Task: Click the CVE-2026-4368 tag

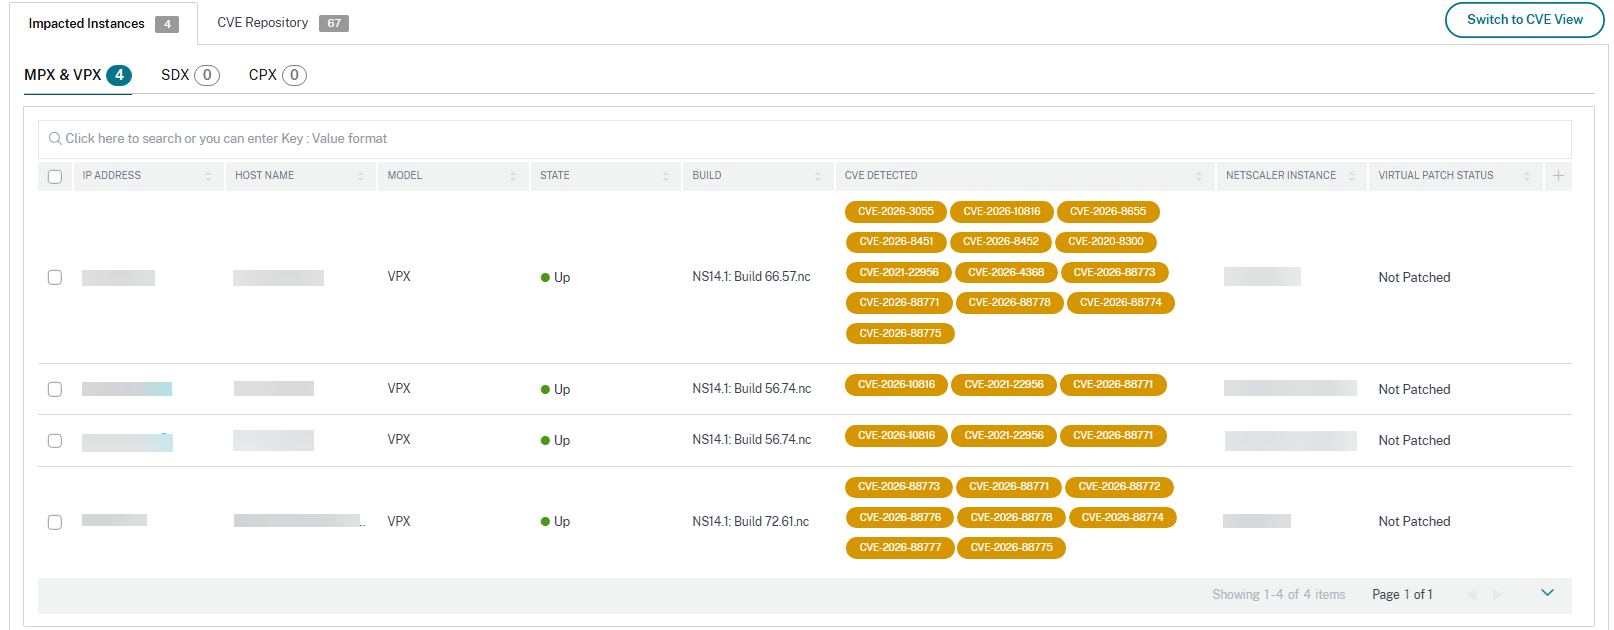Action: [1006, 273]
